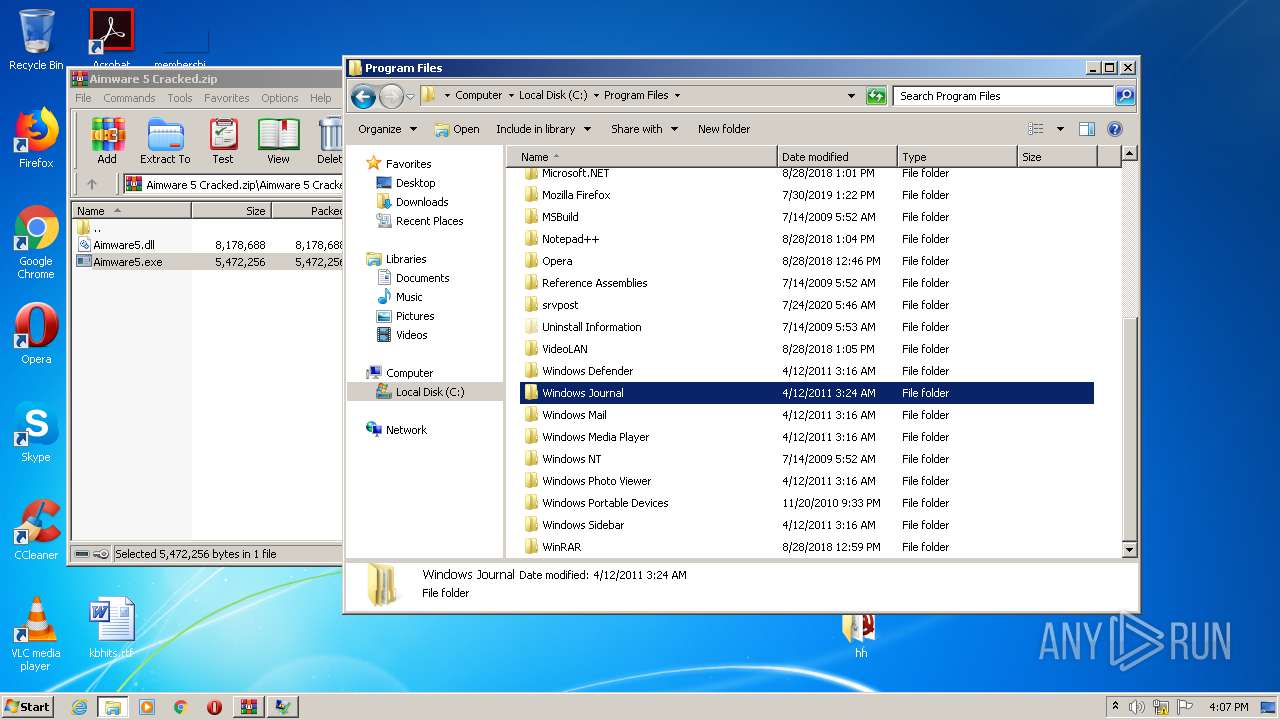Click the Start button

pos(28,707)
